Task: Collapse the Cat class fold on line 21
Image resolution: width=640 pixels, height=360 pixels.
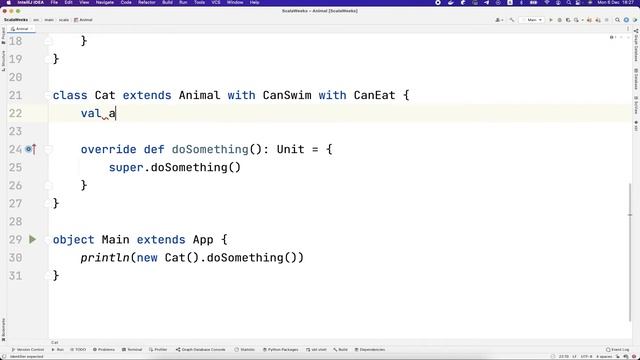Action: point(48,96)
